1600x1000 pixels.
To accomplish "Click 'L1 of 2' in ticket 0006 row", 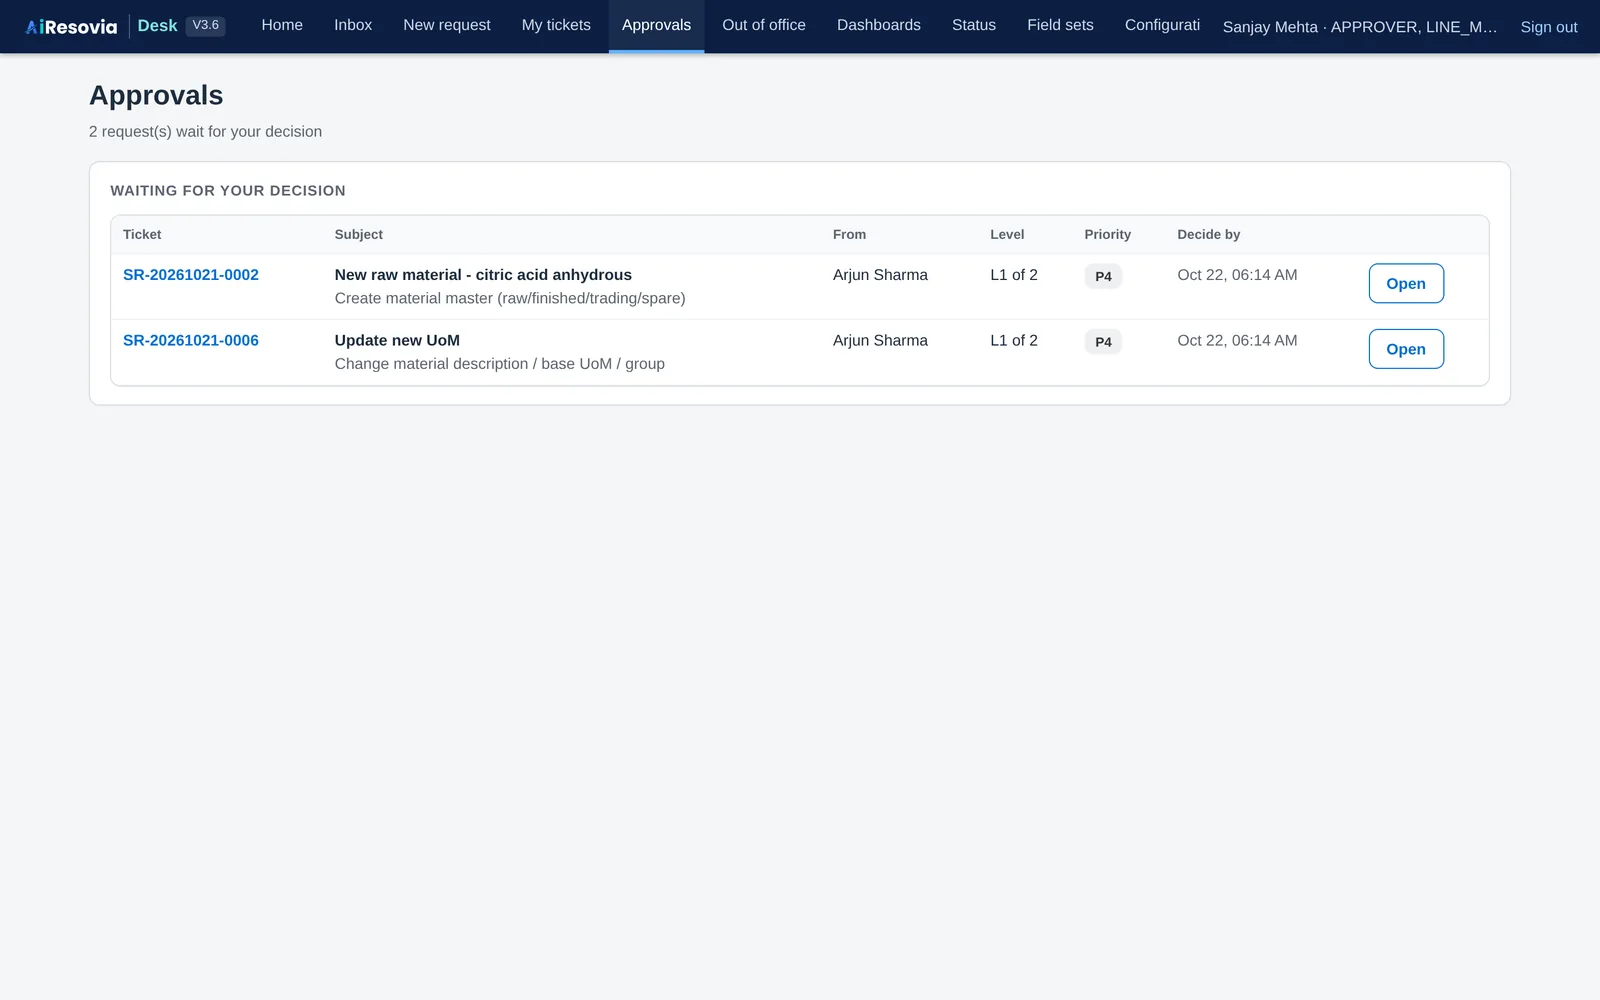I will (1014, 341).
